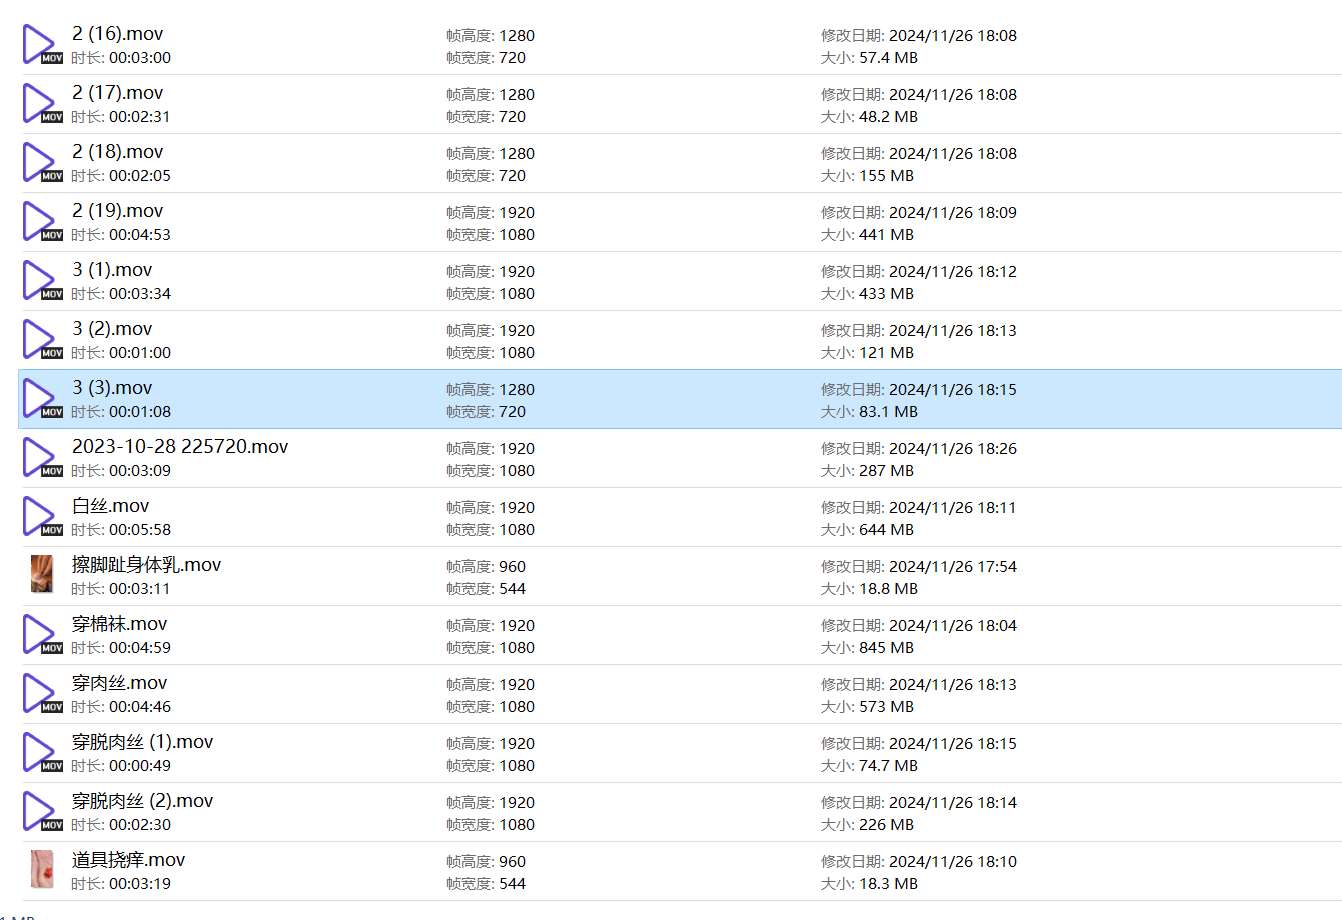
Task: Select the thumbnail of 擦脚趾身体乳.mov
Action: [41, 575]
